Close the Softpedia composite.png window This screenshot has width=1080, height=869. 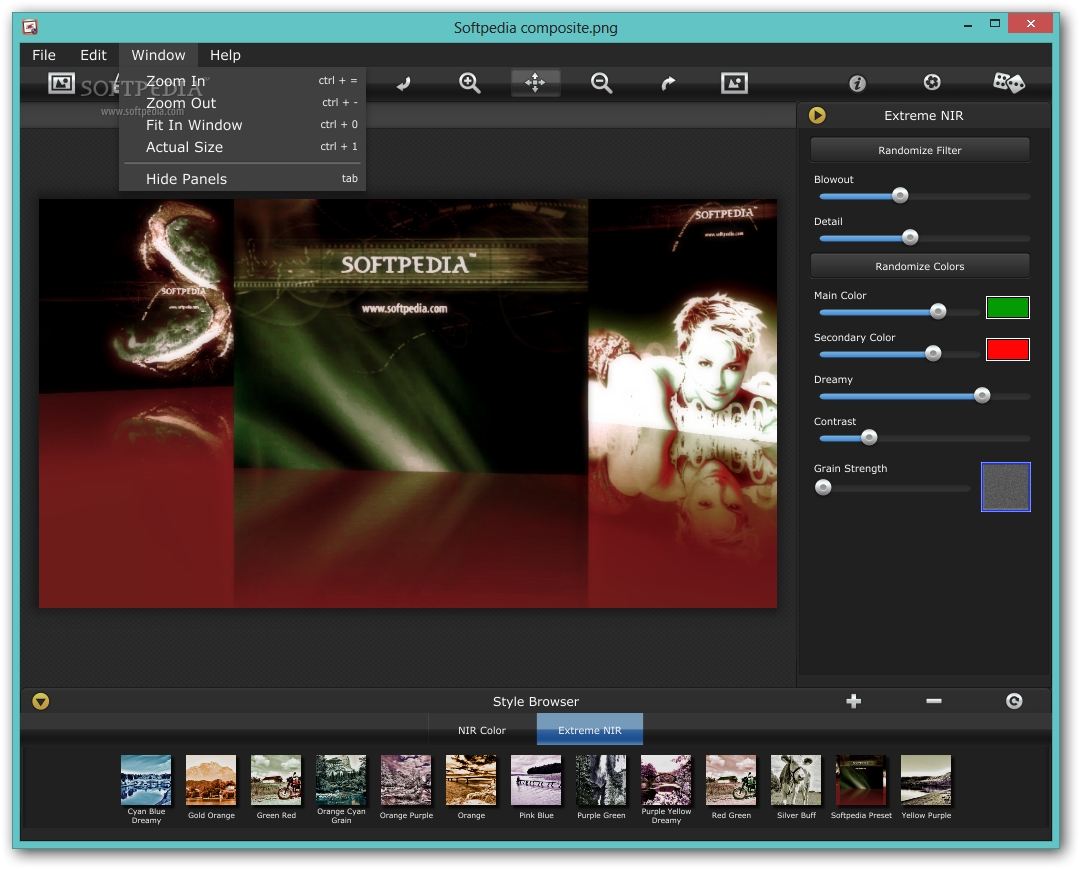(x=1030, y=23)
